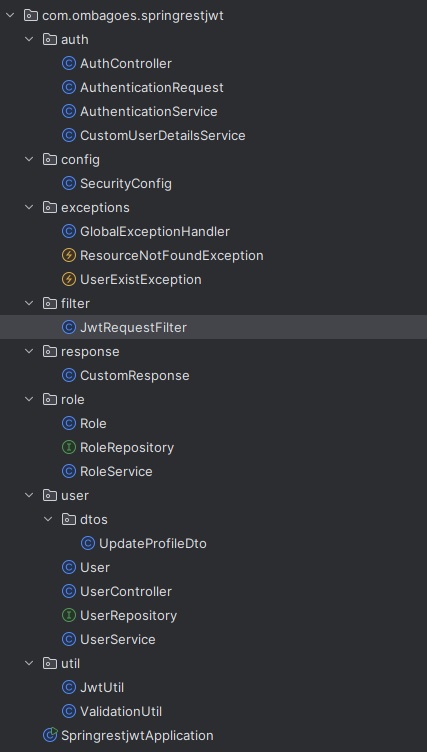The height and width of the screenshot is (752, 427).
Task: Collapse the dtos subpackage chevron
Action: (48, 518)
